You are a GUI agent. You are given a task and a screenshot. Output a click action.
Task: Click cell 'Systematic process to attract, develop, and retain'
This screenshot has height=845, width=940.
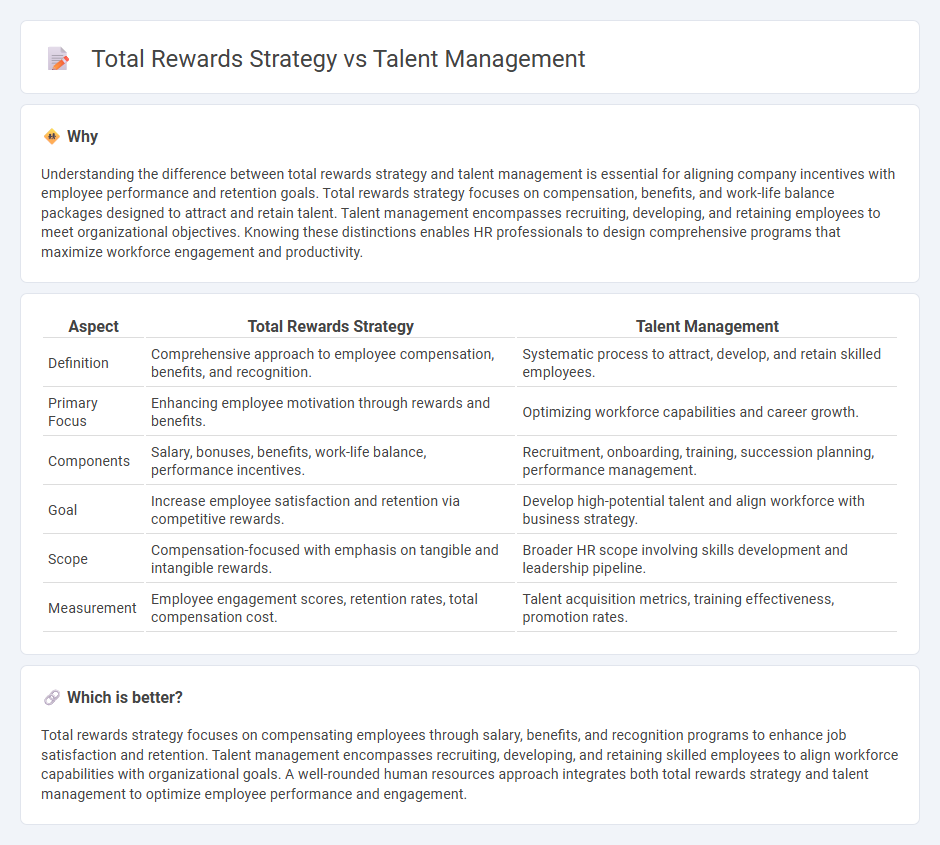707,363
